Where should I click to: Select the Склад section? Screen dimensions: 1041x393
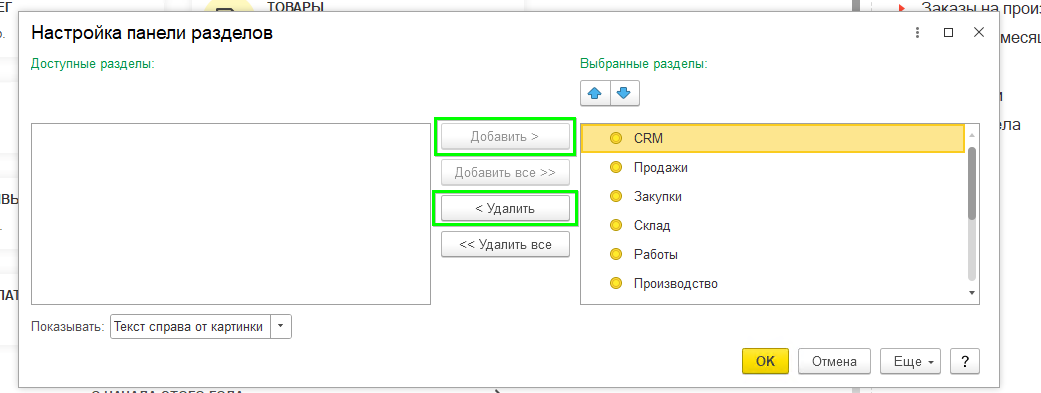point(773,226)
